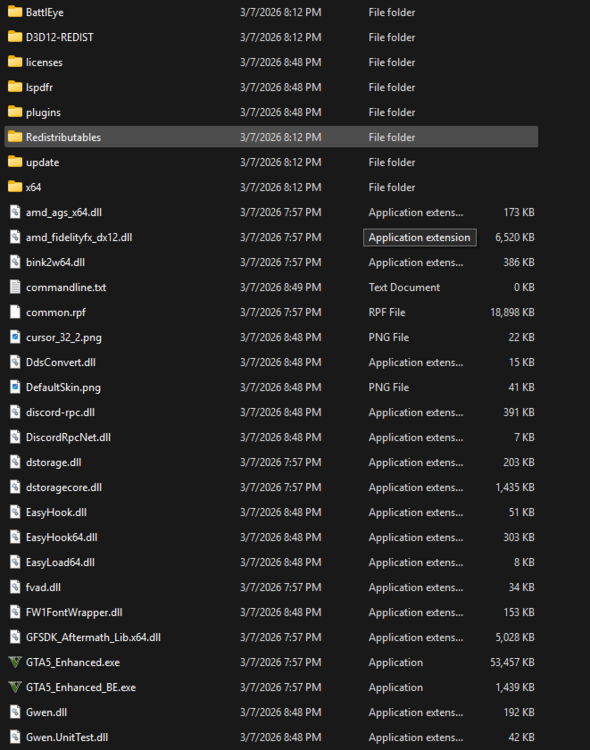Click the update folder name
This screenshot has width=590, height=750.
tap(43, 162)
